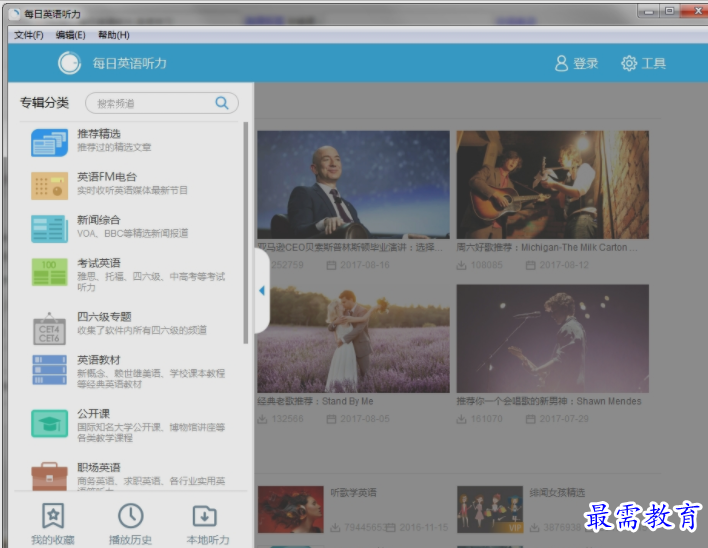Open the Stand By Me wedding thumbnail
This screenshot has width=708, height=548.
[354, 339]
